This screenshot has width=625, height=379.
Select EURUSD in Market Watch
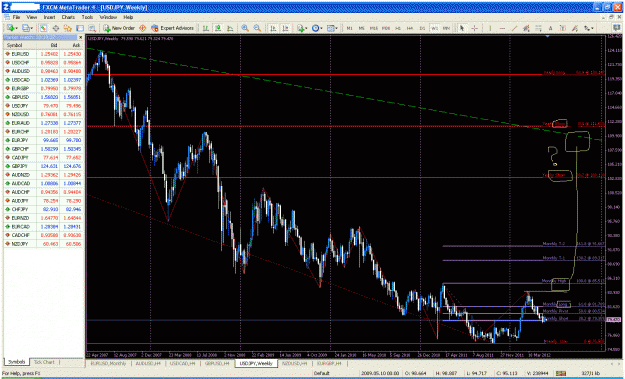(x=43, y=54)
